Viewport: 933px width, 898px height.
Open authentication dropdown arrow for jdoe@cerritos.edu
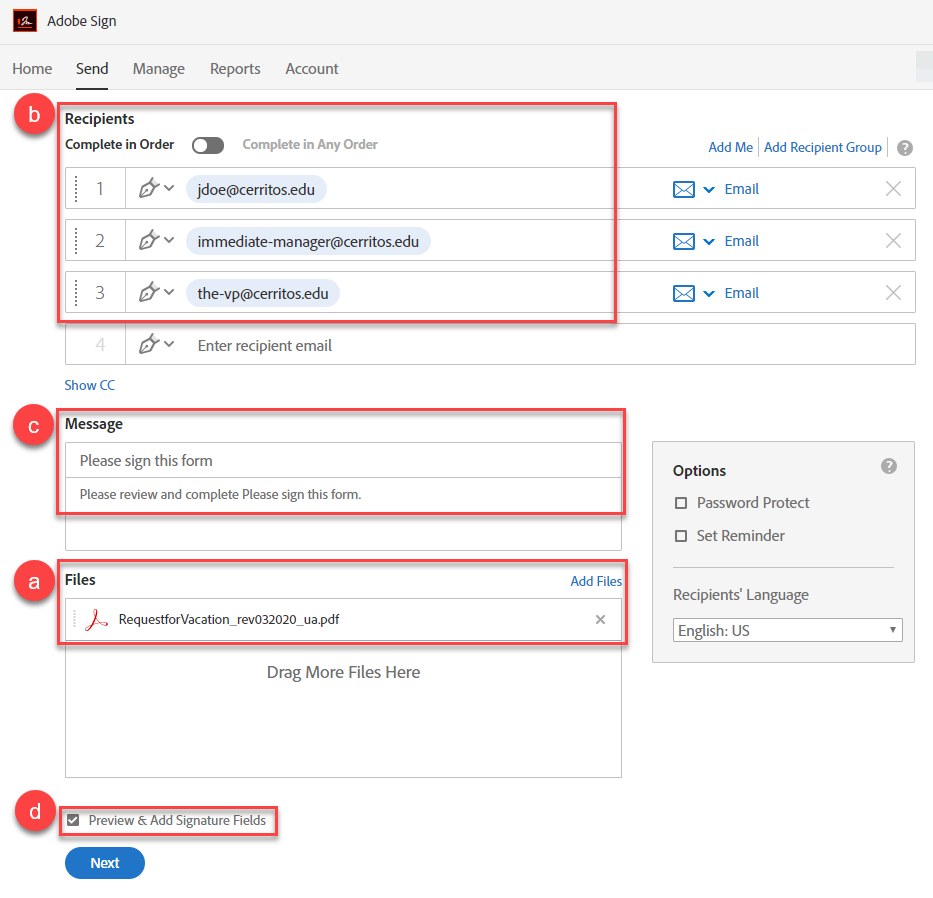click(x=709, y=190)
